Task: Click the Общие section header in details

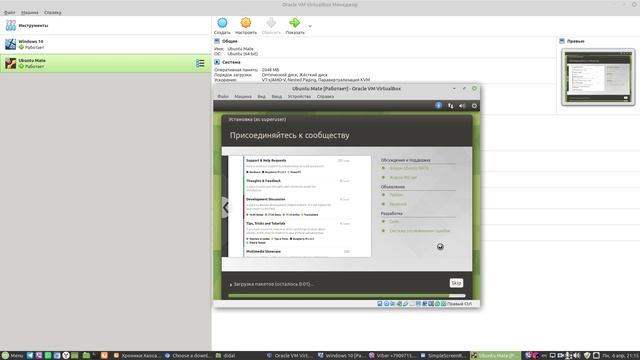Action: (x=229, y=41)
